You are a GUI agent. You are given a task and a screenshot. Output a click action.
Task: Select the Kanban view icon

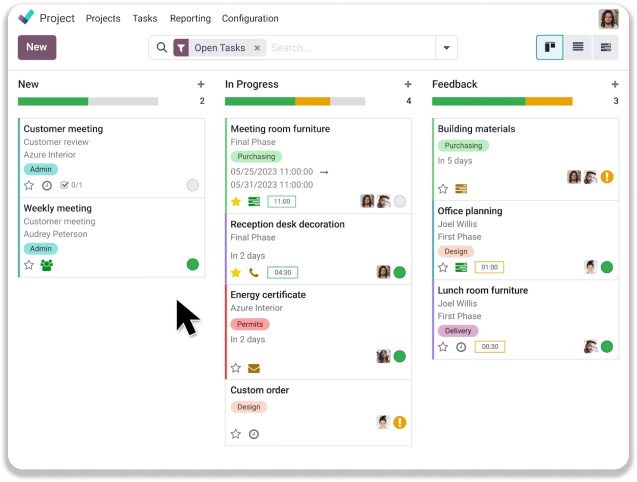pyautogui.click(x=549, y=47)
